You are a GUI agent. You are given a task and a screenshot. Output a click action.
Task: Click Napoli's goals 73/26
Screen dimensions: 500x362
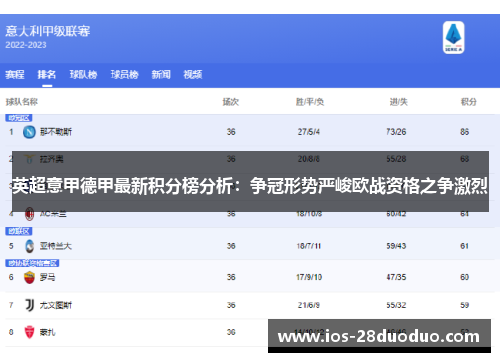[x=396, y=132]
